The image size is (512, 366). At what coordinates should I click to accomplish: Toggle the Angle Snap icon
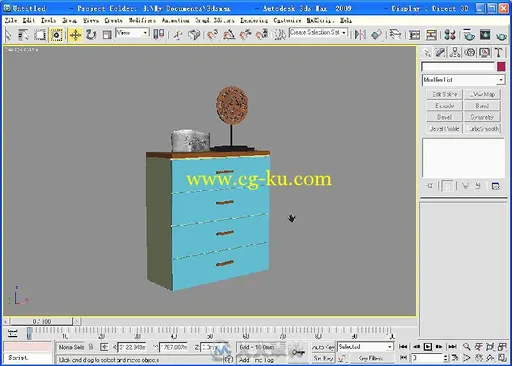(229, 35)
